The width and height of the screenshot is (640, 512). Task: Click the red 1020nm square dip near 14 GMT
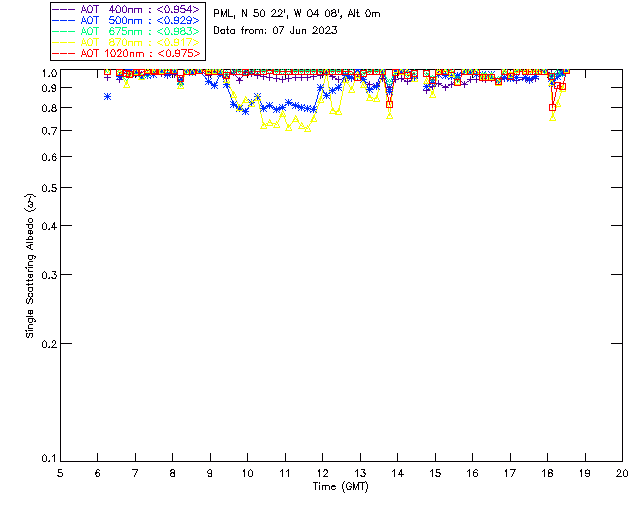(x=390, y=105)
